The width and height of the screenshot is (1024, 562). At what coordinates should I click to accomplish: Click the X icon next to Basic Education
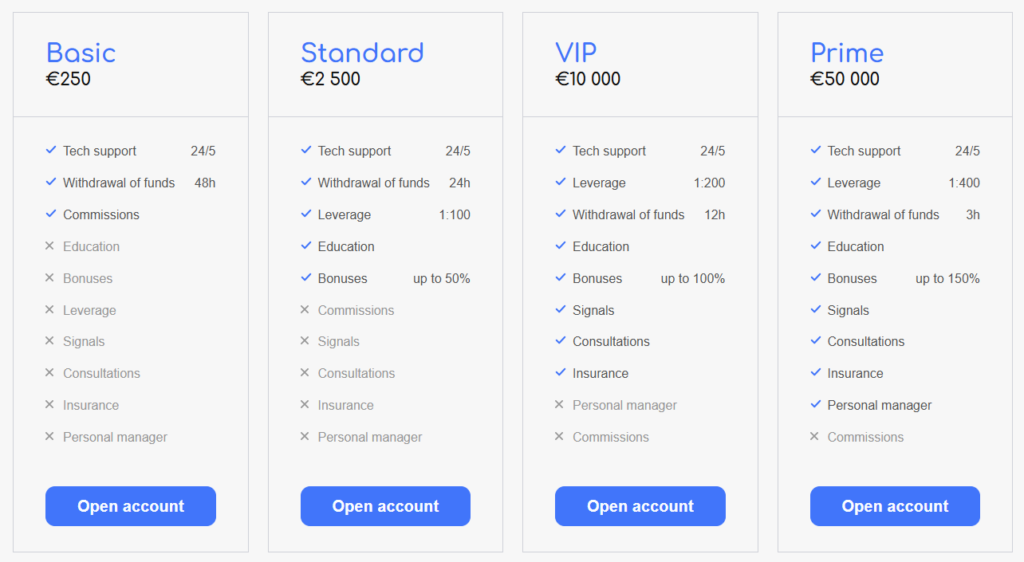click(50, 246)
